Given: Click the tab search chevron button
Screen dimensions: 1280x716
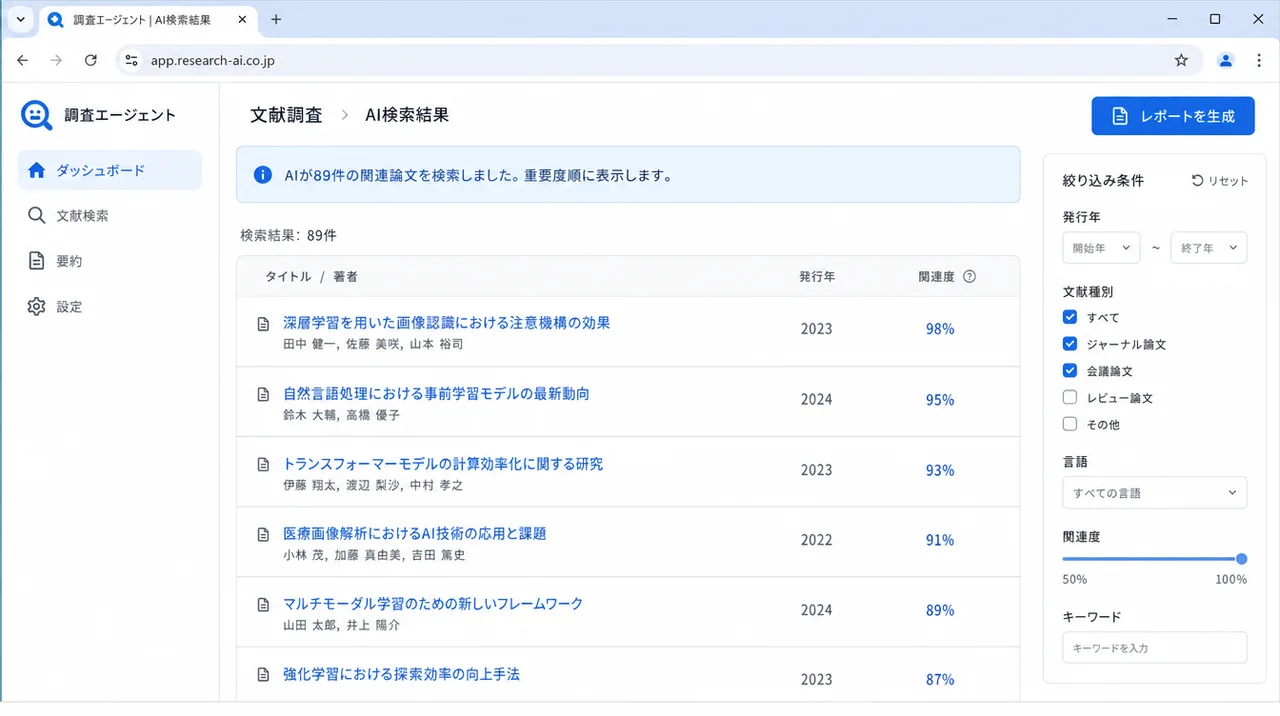Looking at the screenshot, I should coord(20,19).
